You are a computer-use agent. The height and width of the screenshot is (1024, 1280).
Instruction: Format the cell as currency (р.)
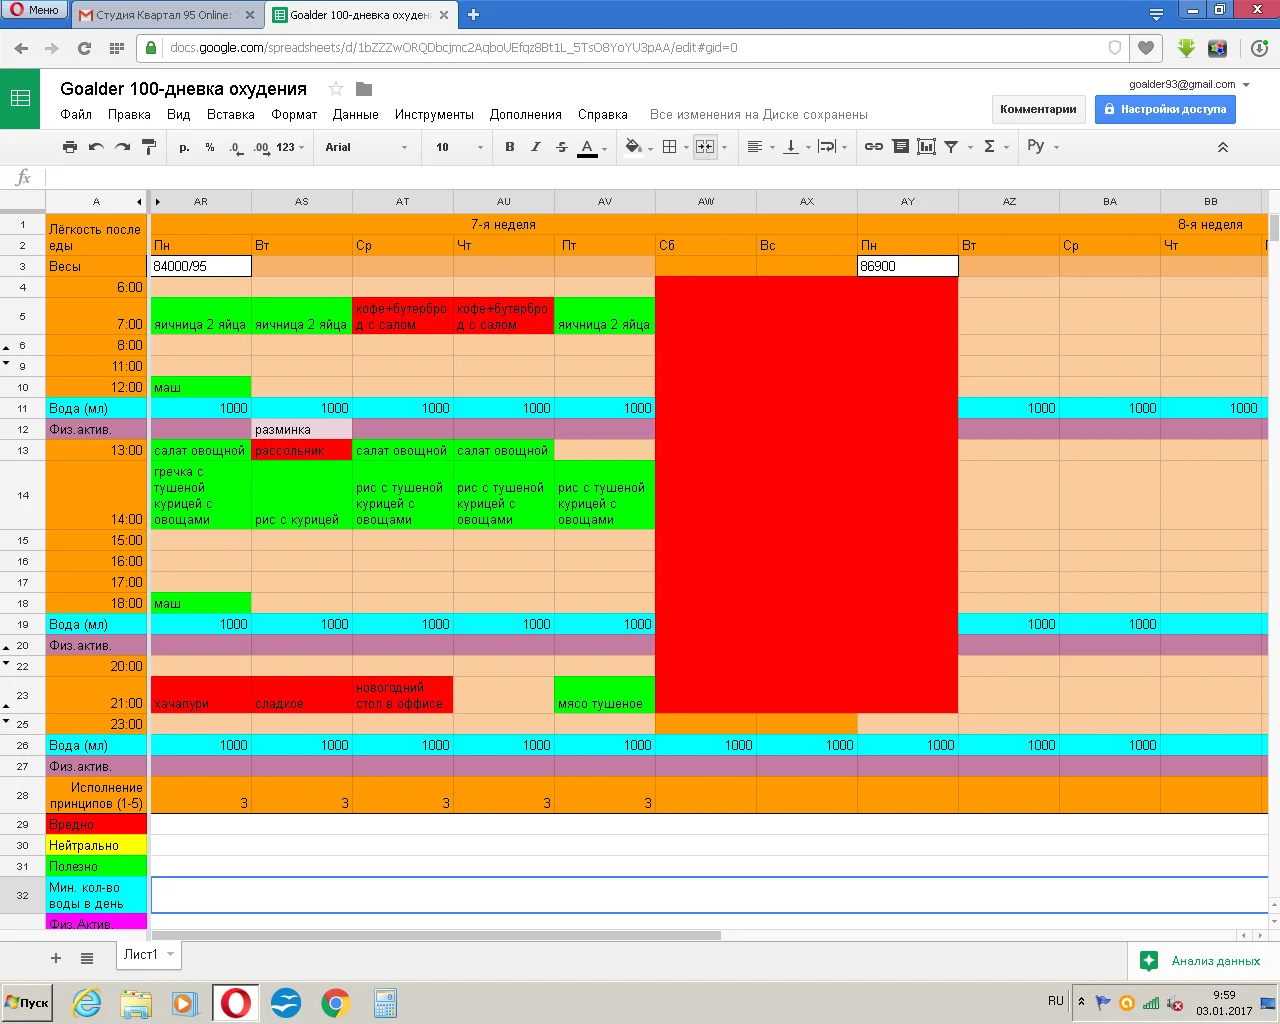[x=184, y=147]
